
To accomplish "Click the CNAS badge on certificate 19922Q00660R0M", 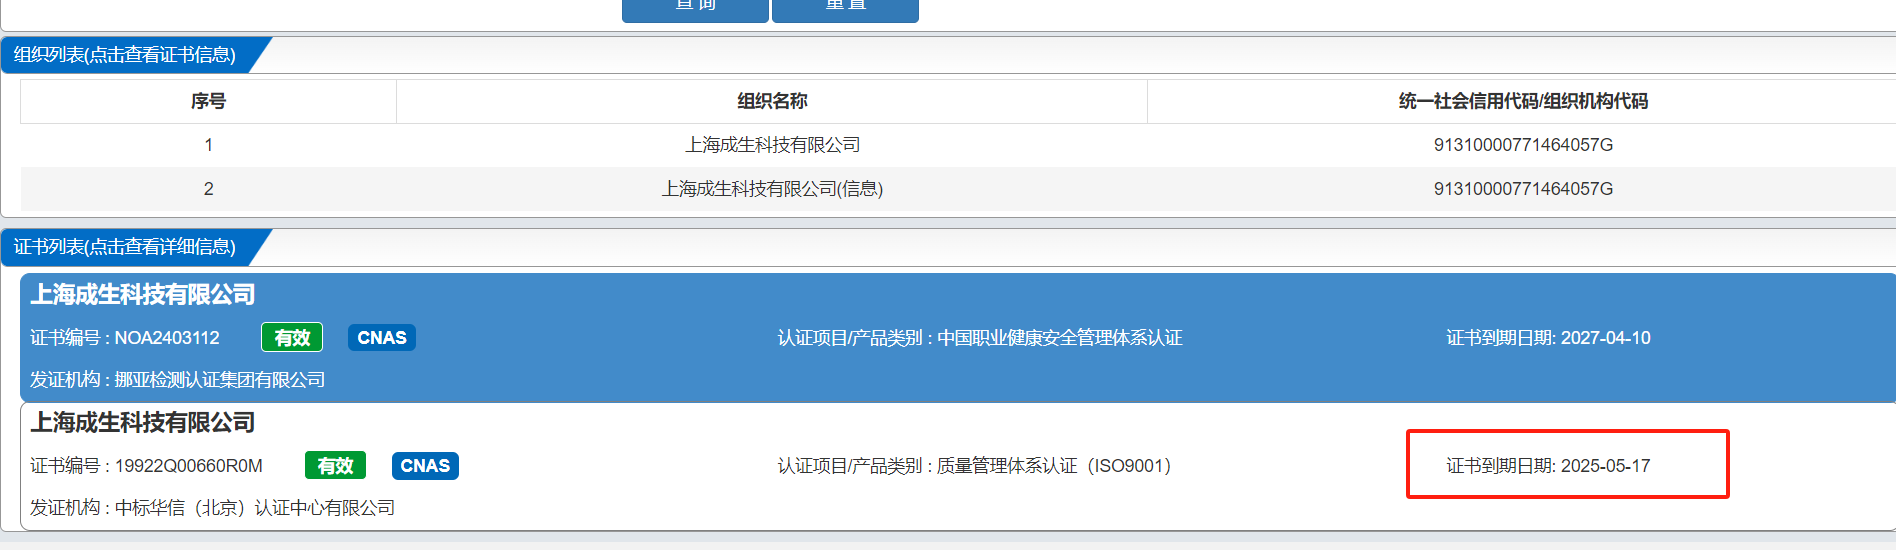I will pos(425,466).
